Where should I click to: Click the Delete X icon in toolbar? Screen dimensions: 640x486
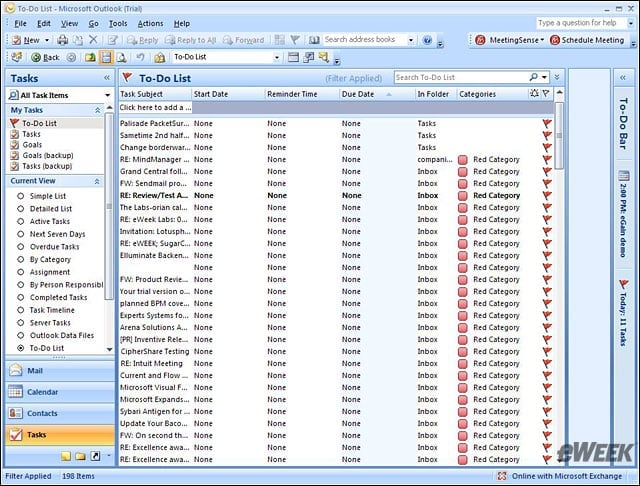[x=93, y=40]
